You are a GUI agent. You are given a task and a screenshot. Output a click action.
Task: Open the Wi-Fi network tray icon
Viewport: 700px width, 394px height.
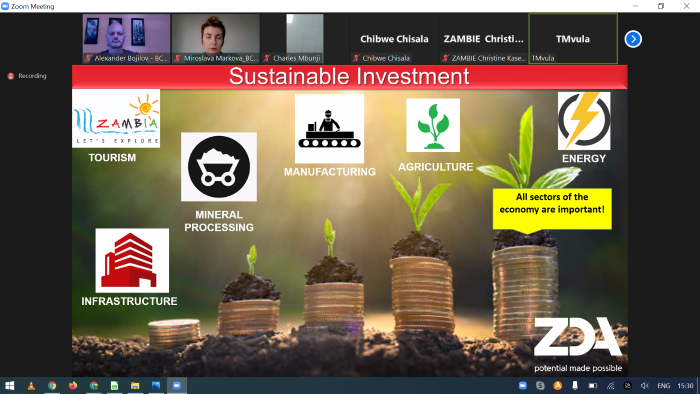[610, 386]
